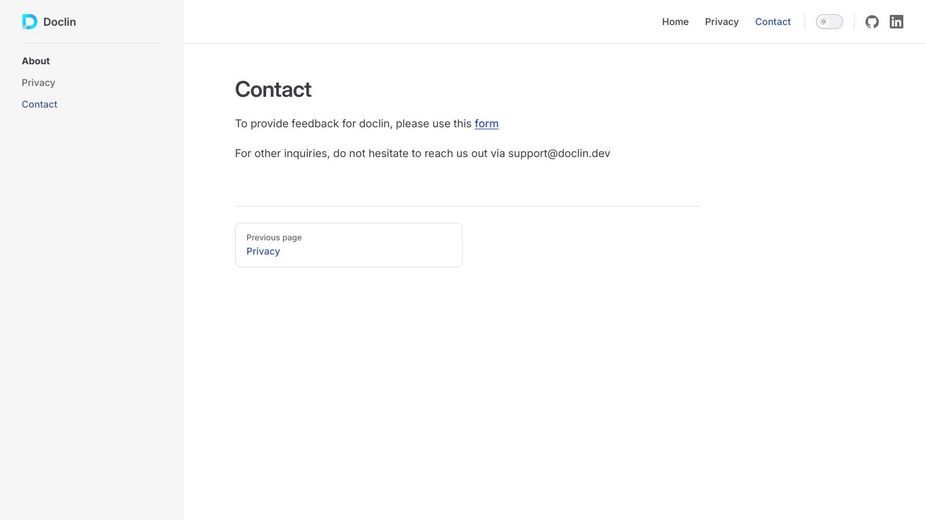Click the Doclin logo icon
Image resolution: width=925 pixels, height=520 pixels.
pyautogui.click(x=29, y=22)
